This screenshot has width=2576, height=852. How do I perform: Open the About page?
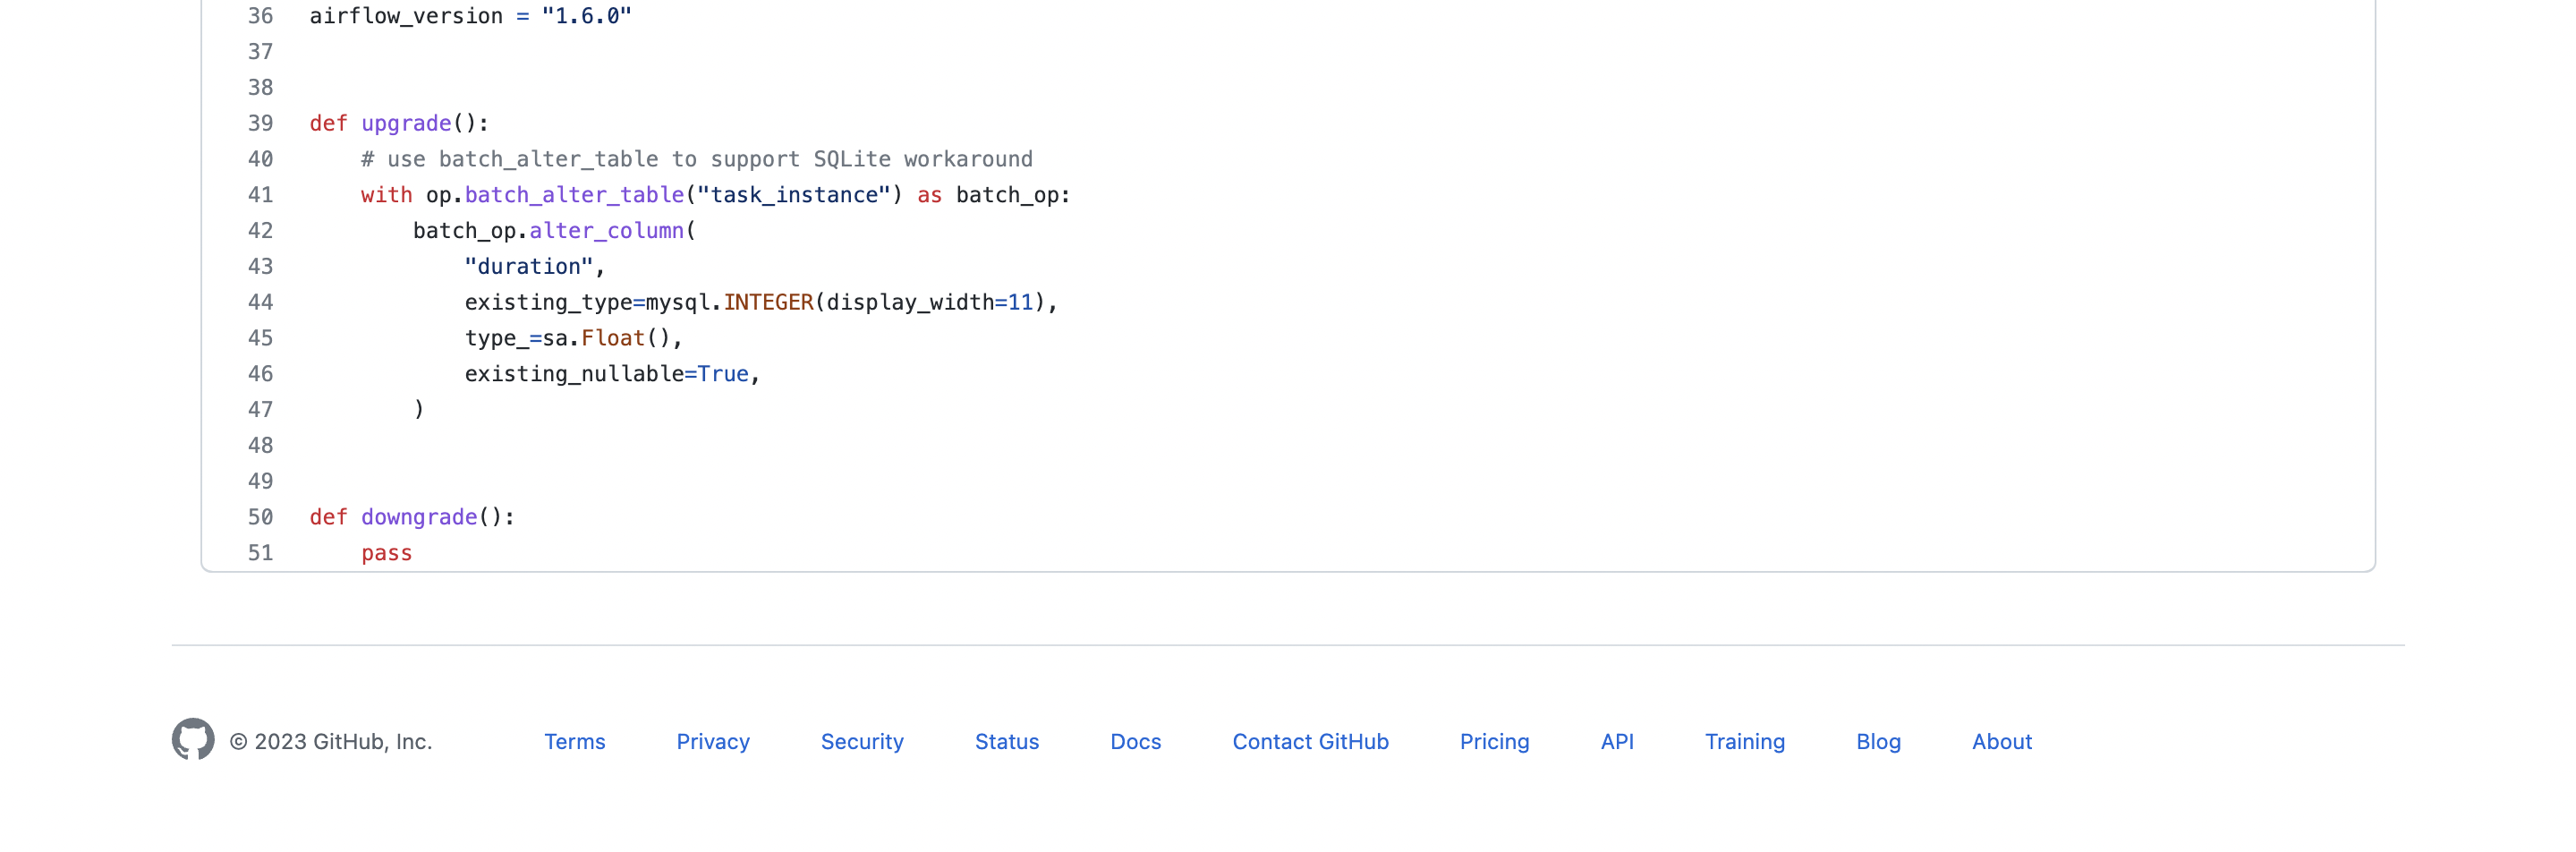2000,741
